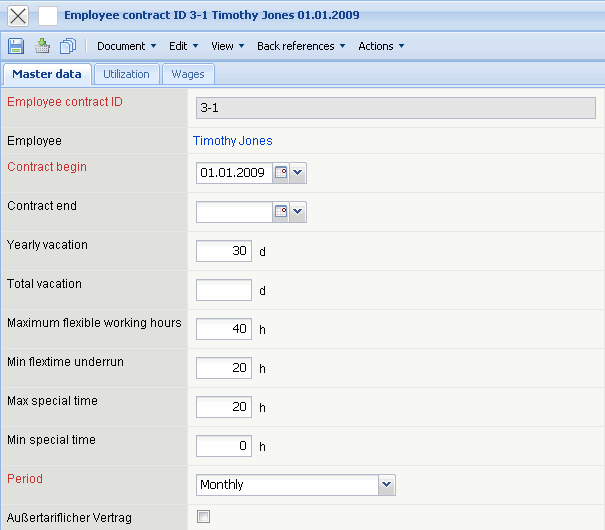605x530 pixels.
Task: Click the Yearly vacation input field
Action: 224,251
